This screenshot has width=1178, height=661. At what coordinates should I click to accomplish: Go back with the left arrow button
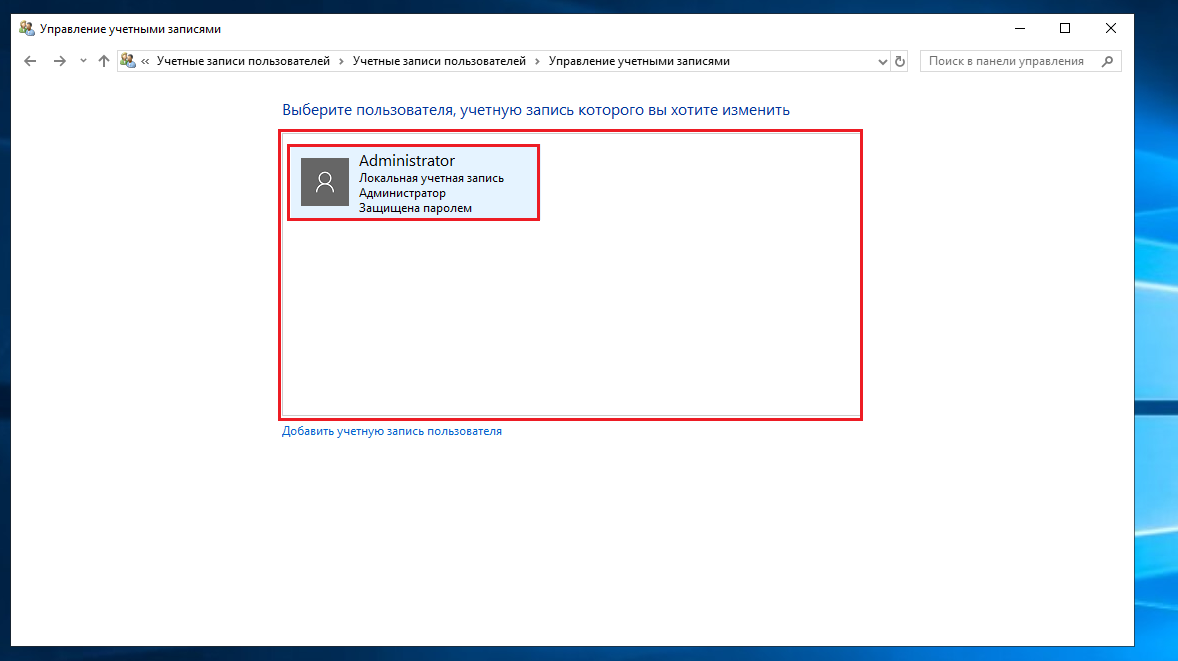pyautogui.click(x=30, y=61)
